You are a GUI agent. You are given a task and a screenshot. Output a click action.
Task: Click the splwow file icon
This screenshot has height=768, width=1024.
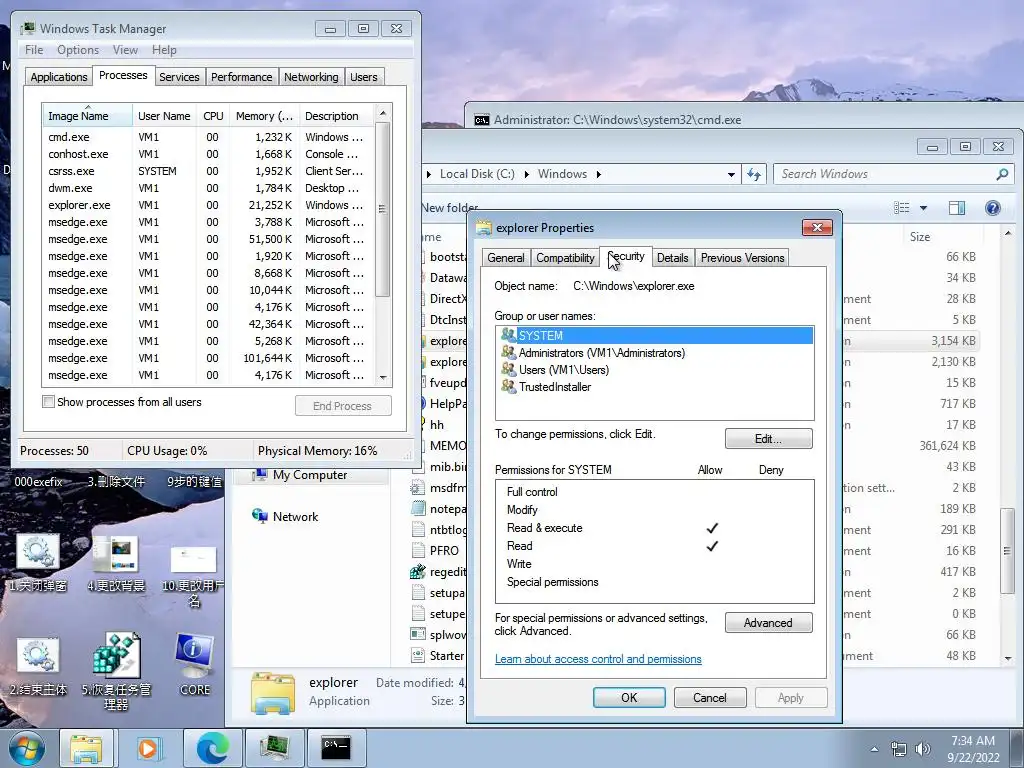418,634
